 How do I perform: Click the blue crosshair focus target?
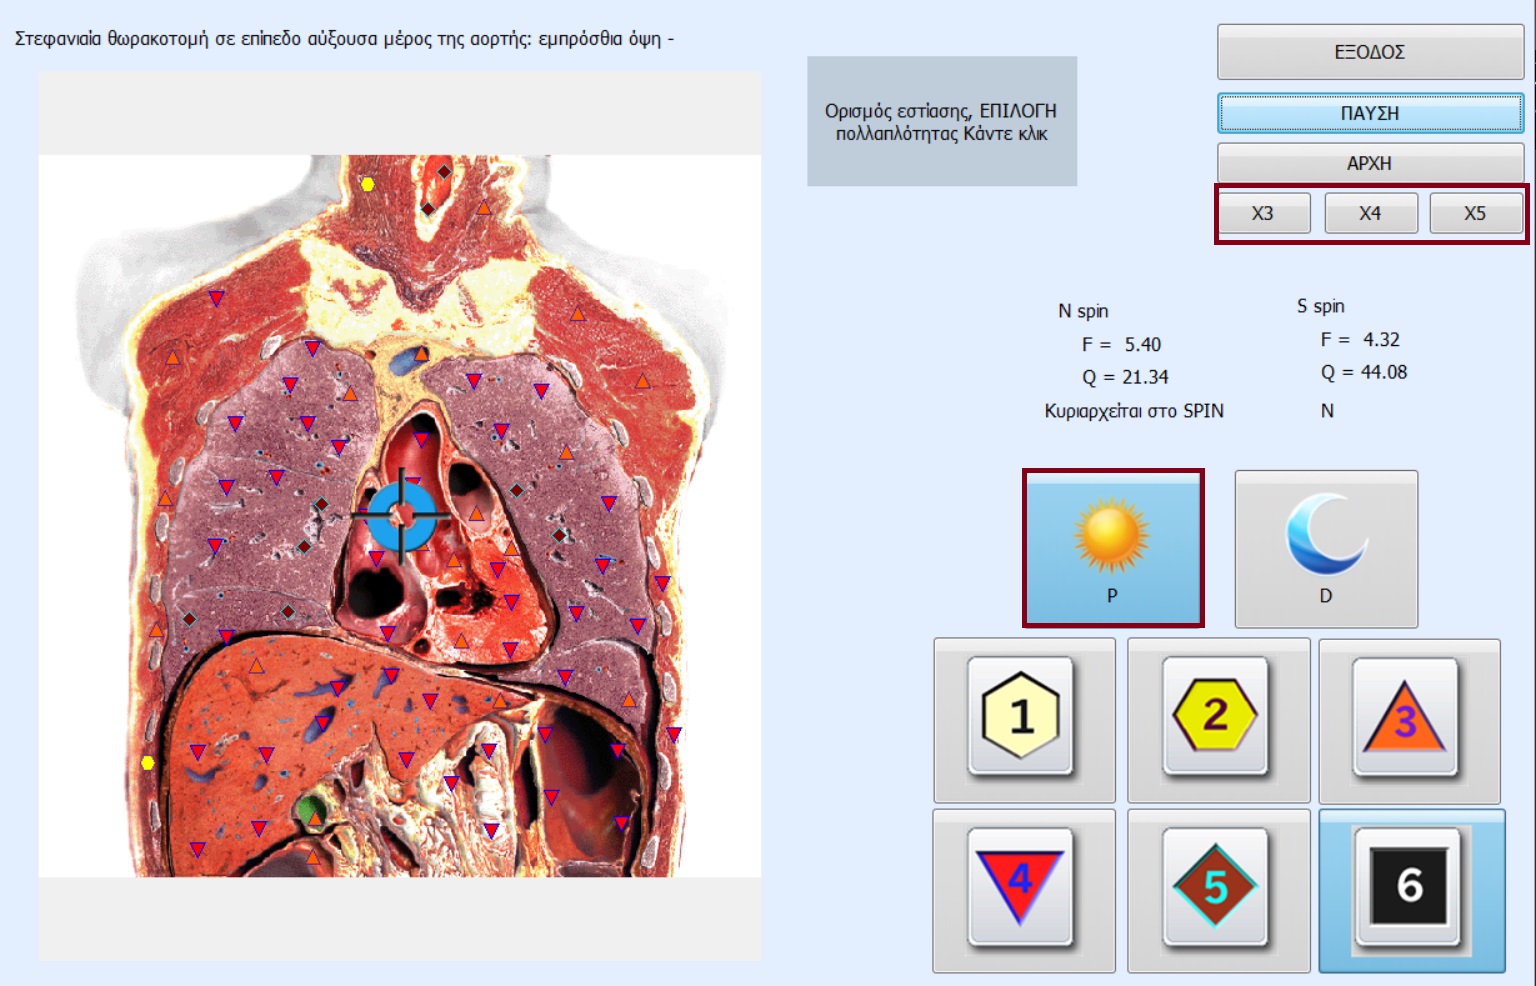[402, 515]
